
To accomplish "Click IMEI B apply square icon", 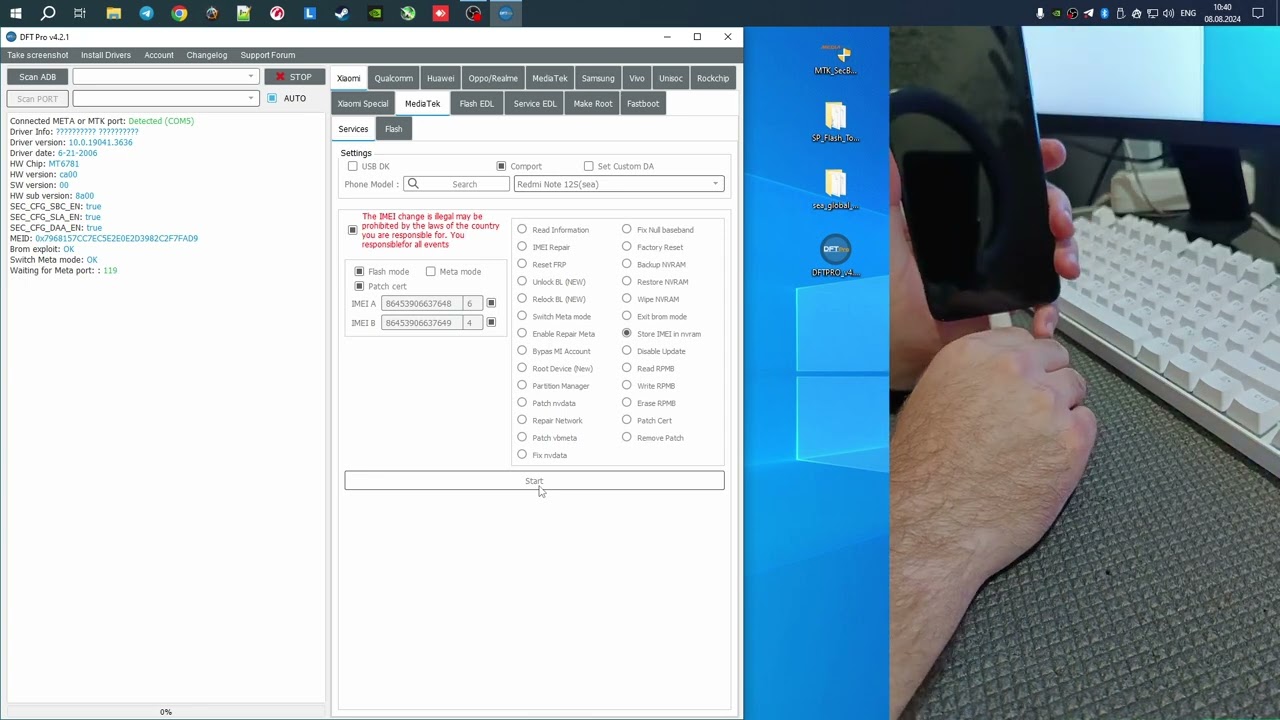I will [491, 323].
